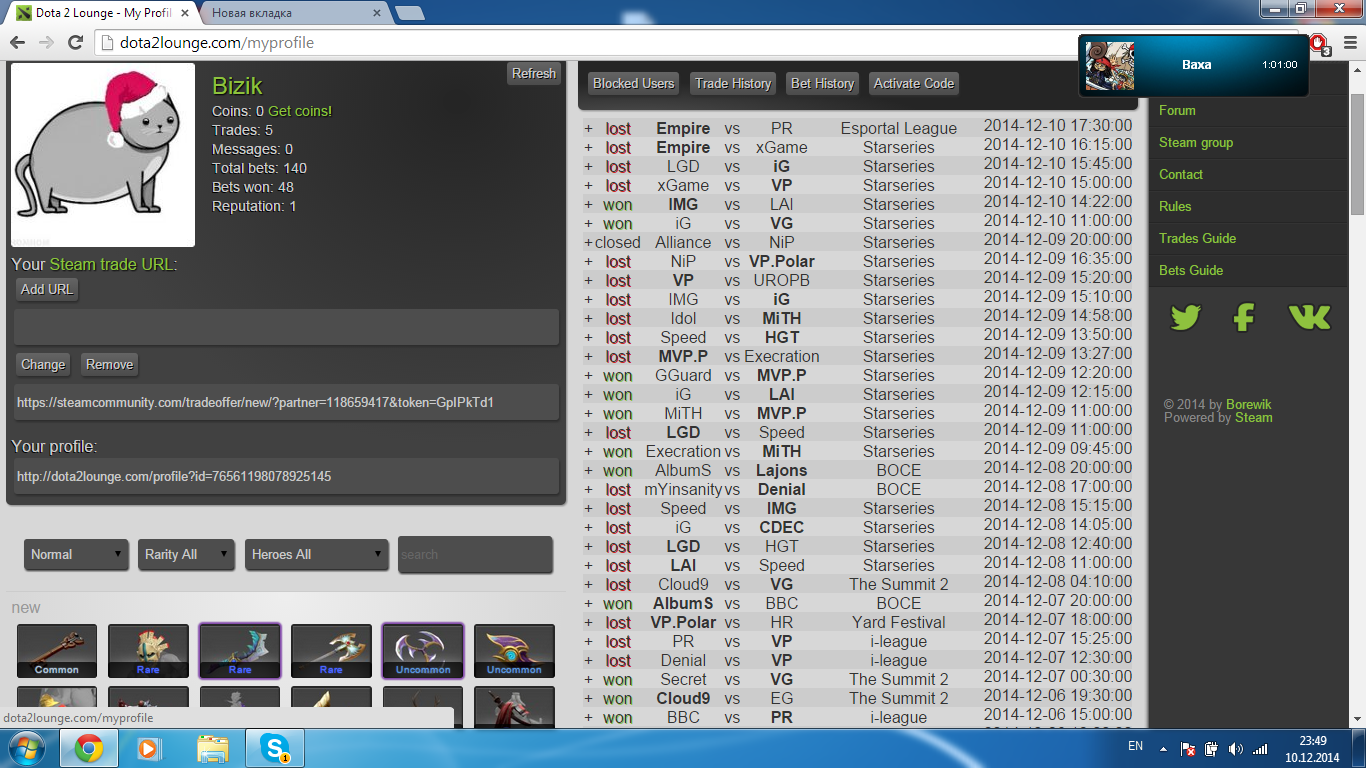Click the Bizik profile avatar cat
This screenshot has width=1366, height=768.
(x=102, y=155)
